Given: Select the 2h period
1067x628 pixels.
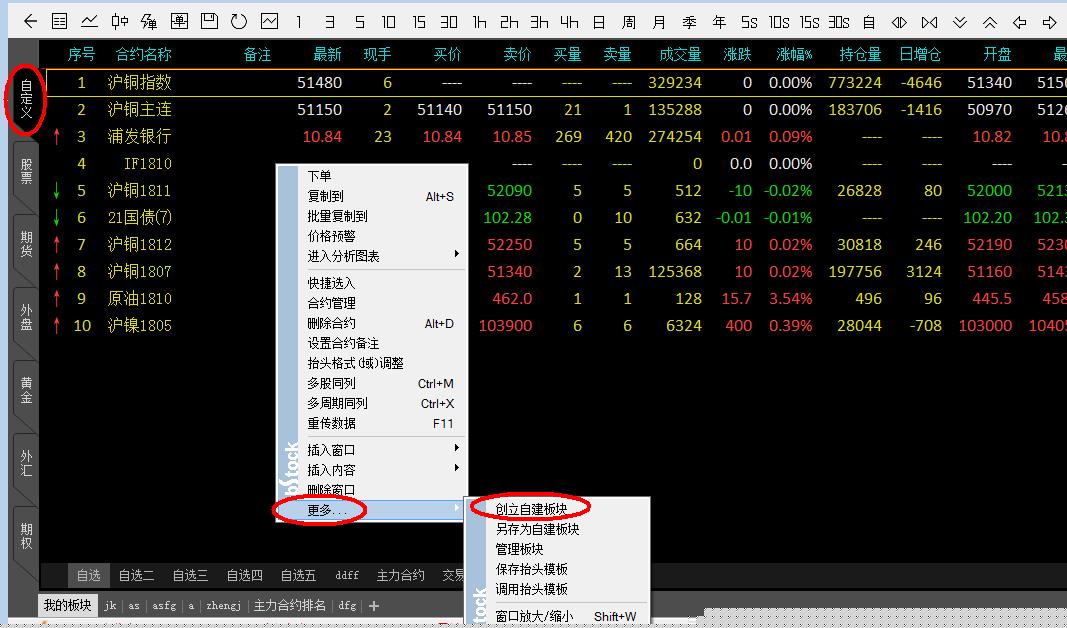Looking at the screenshot, I should point(509,22).
